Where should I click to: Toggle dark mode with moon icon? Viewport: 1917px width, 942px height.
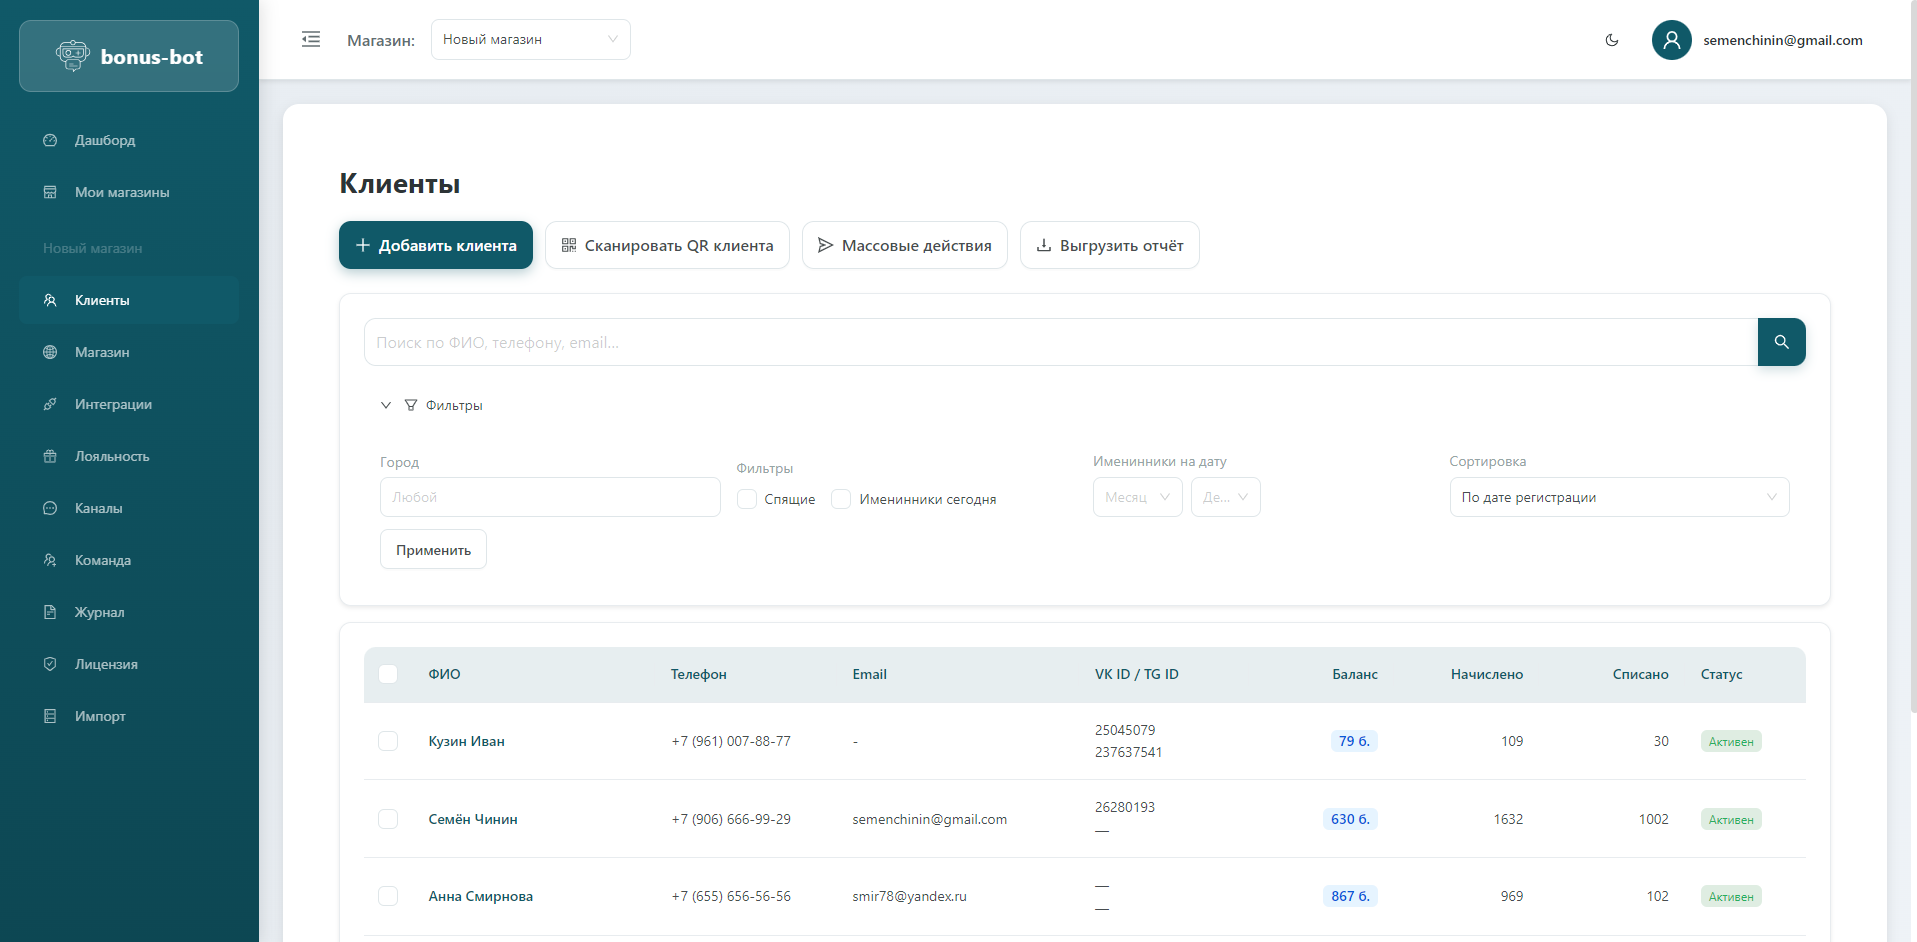click(x=1612, y=40)
